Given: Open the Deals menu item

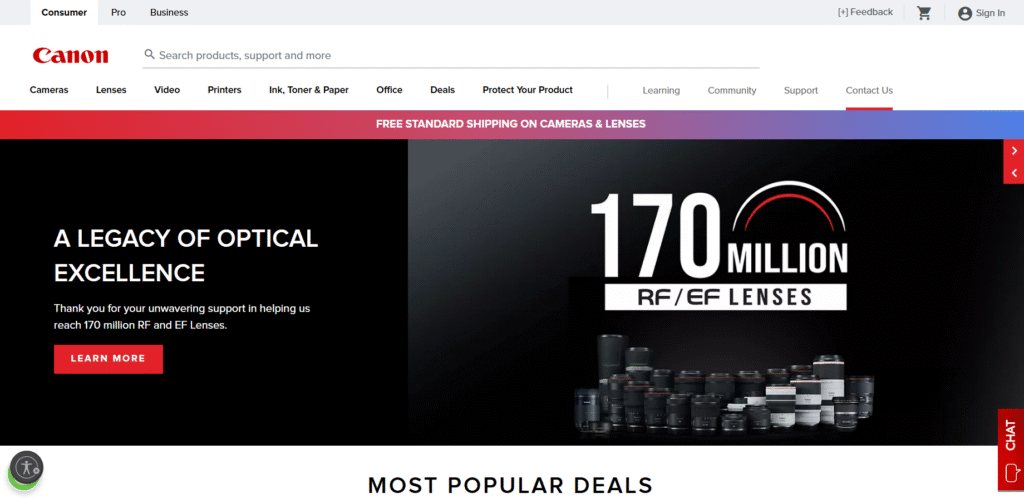Looking at the screenshot, I should point(442,90).
